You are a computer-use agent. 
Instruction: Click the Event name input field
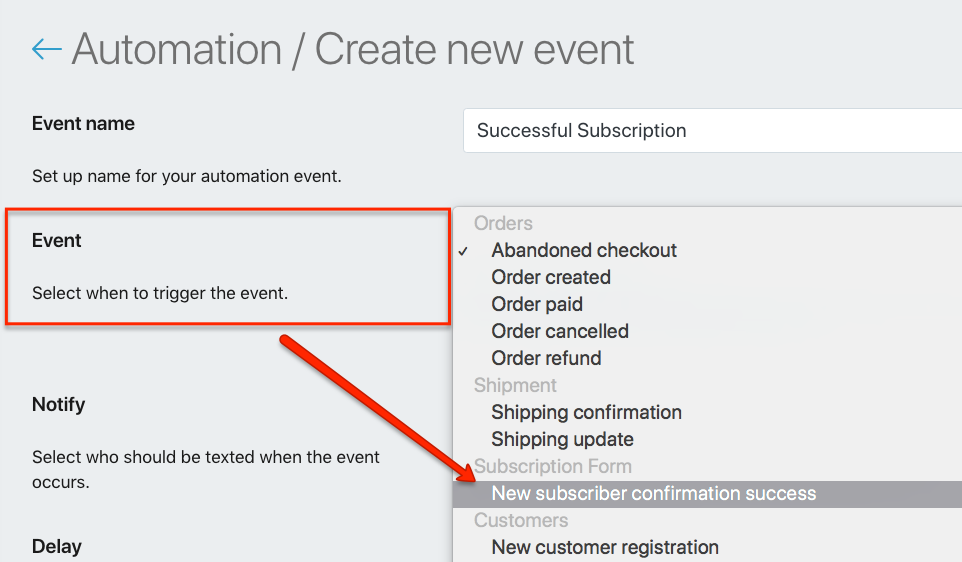[712, 131]
